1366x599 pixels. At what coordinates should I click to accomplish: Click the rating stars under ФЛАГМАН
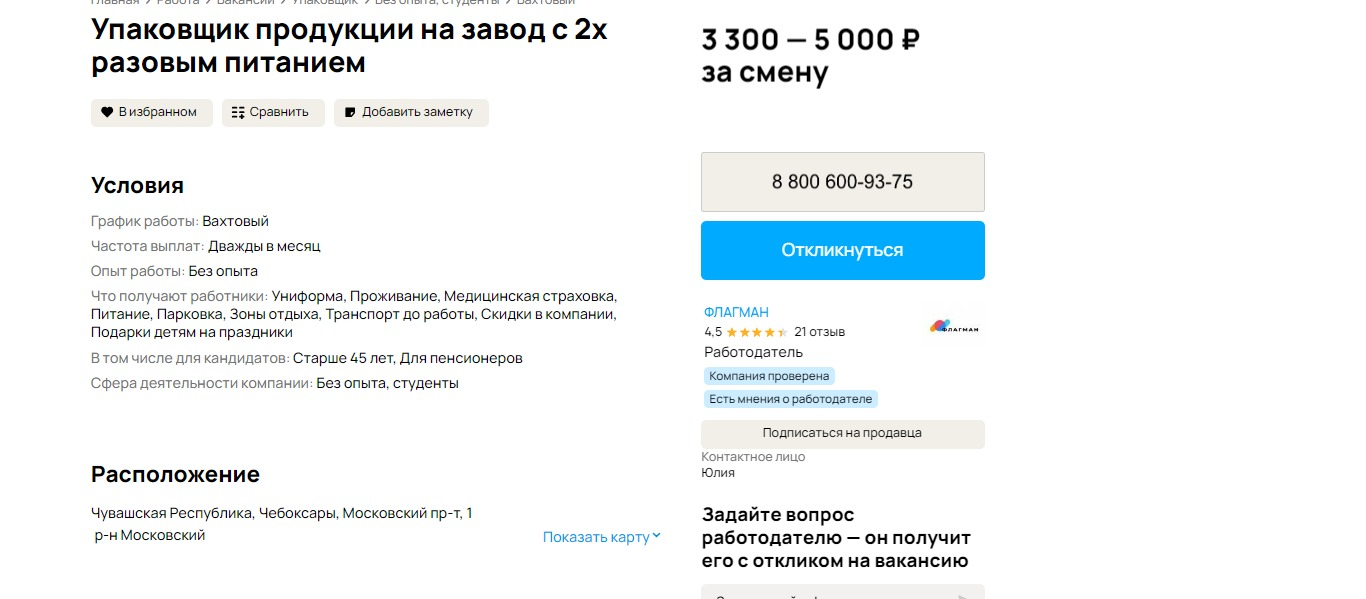point(757,332)
